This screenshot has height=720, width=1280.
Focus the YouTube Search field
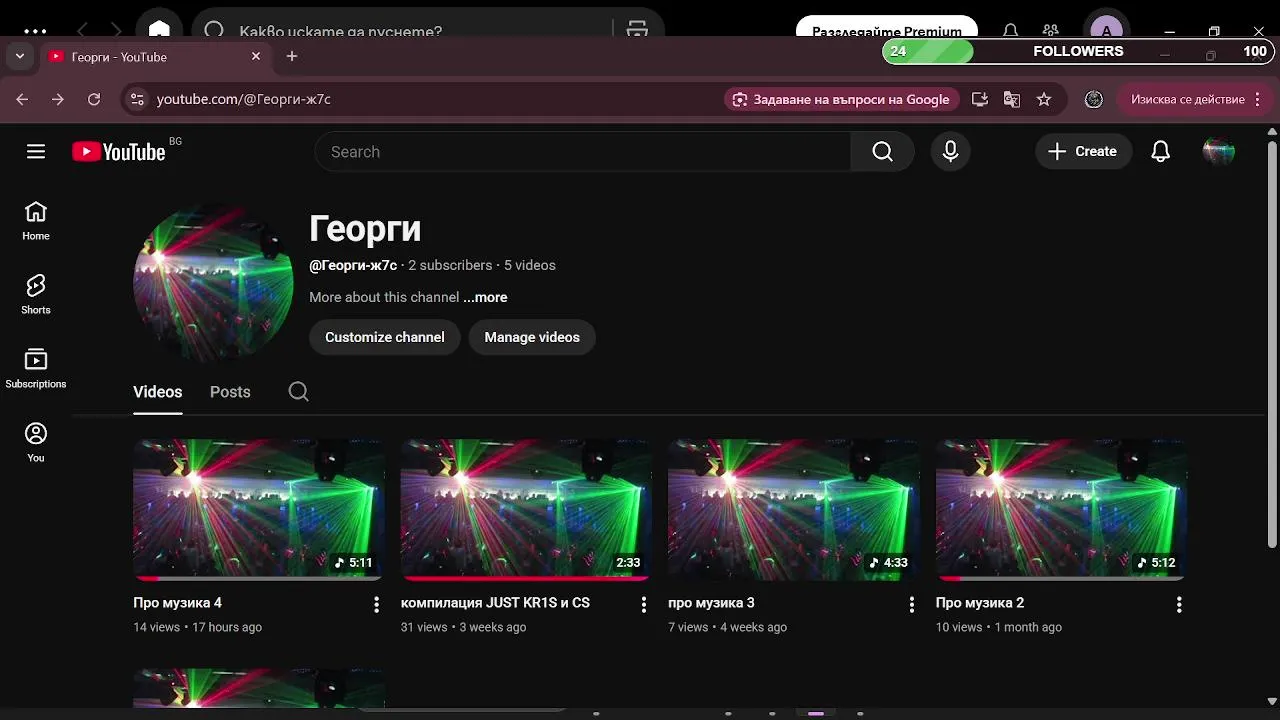tap(582, 152)
